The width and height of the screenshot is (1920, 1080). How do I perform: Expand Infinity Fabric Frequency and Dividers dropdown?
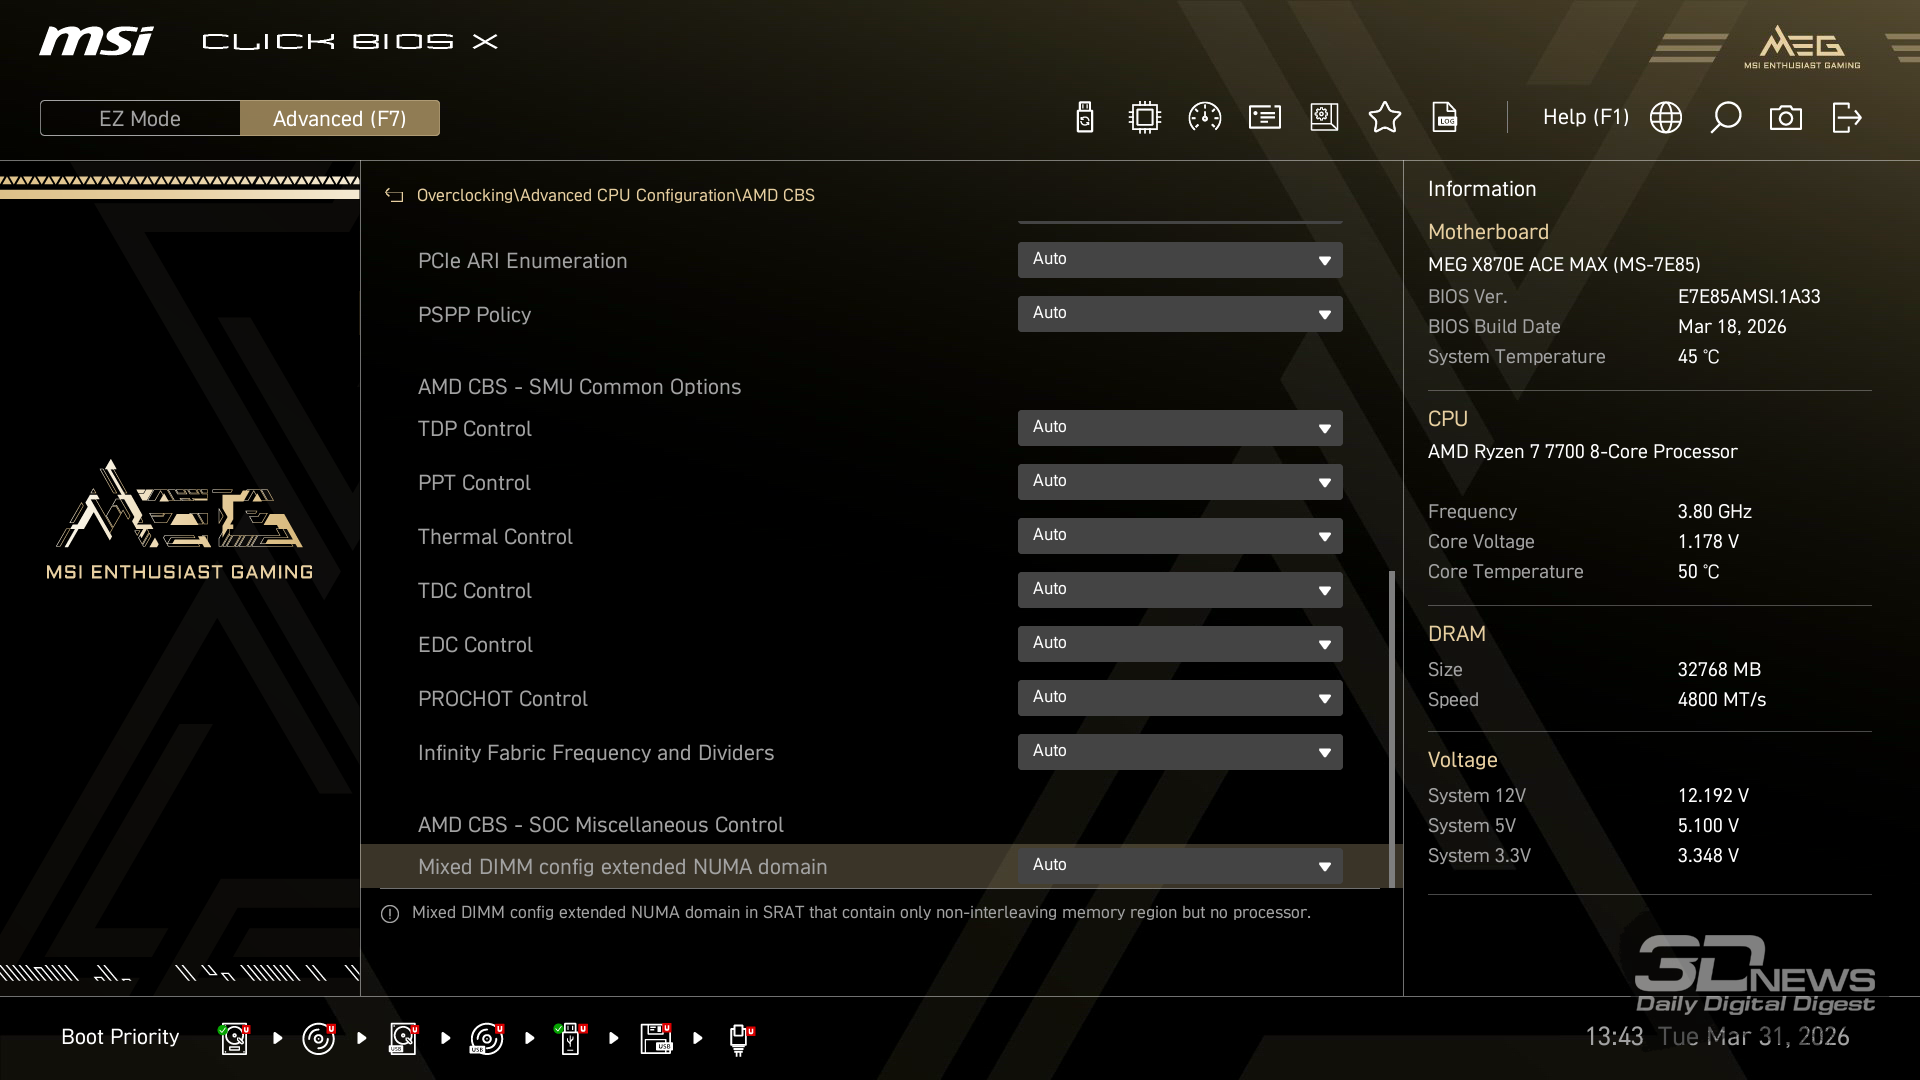tap(1179, 752)
